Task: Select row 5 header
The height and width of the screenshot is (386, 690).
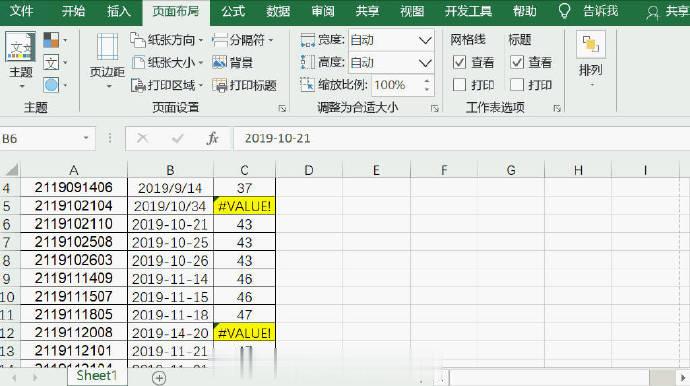Action: [10, 206]
